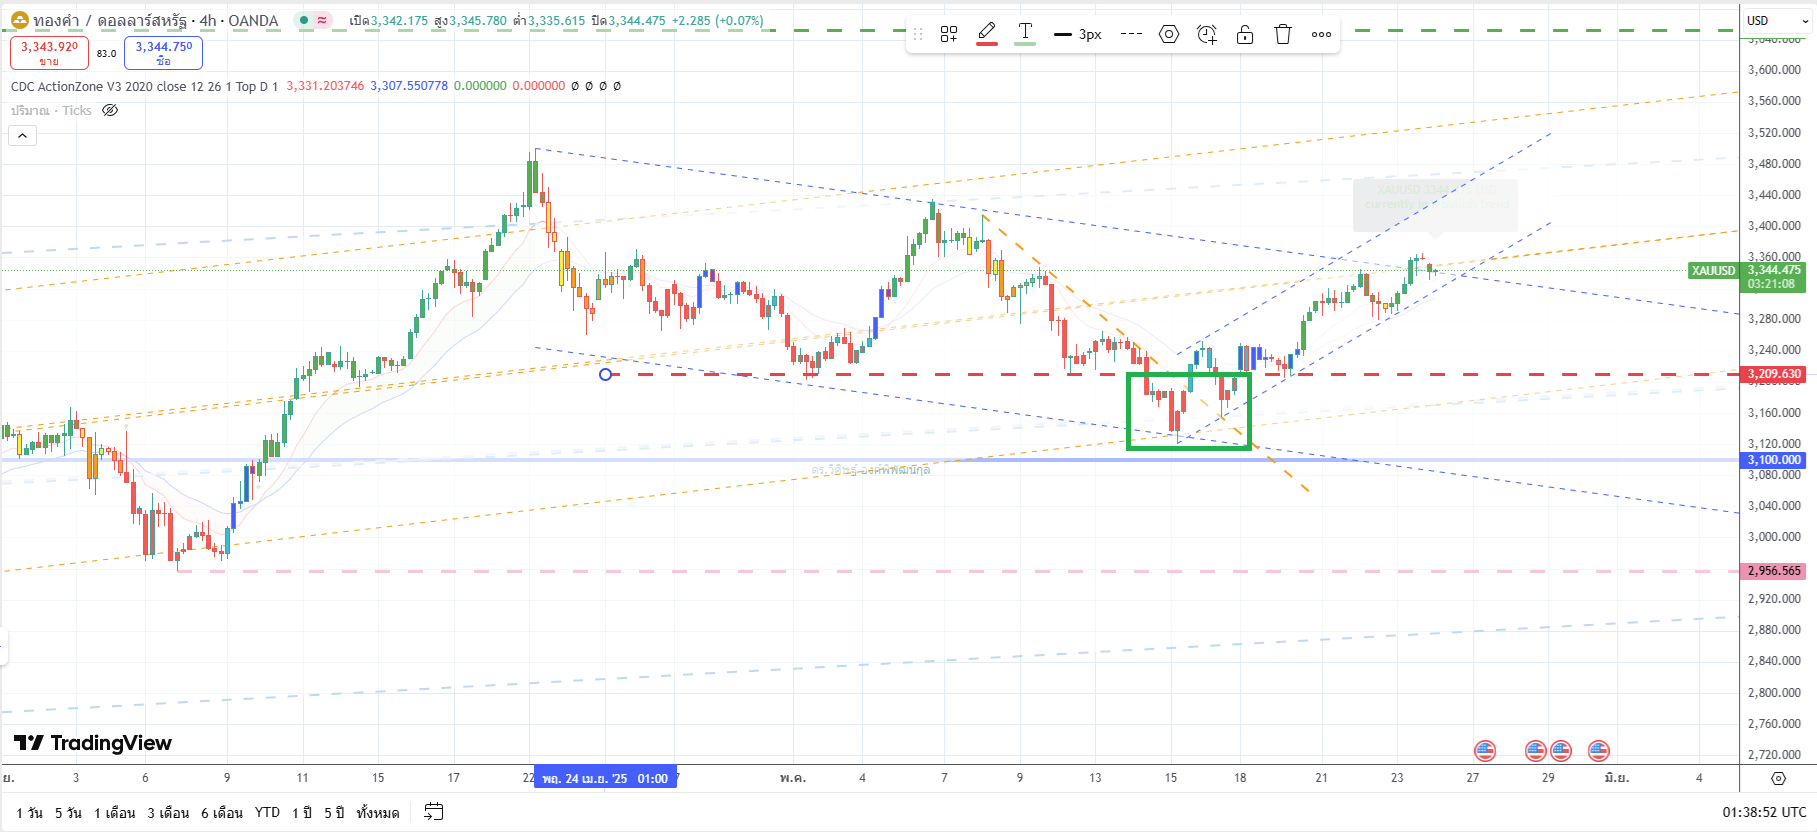Click the text color T icon
This screenshot has width=1817, height=832.
(x=1025, y=33)
